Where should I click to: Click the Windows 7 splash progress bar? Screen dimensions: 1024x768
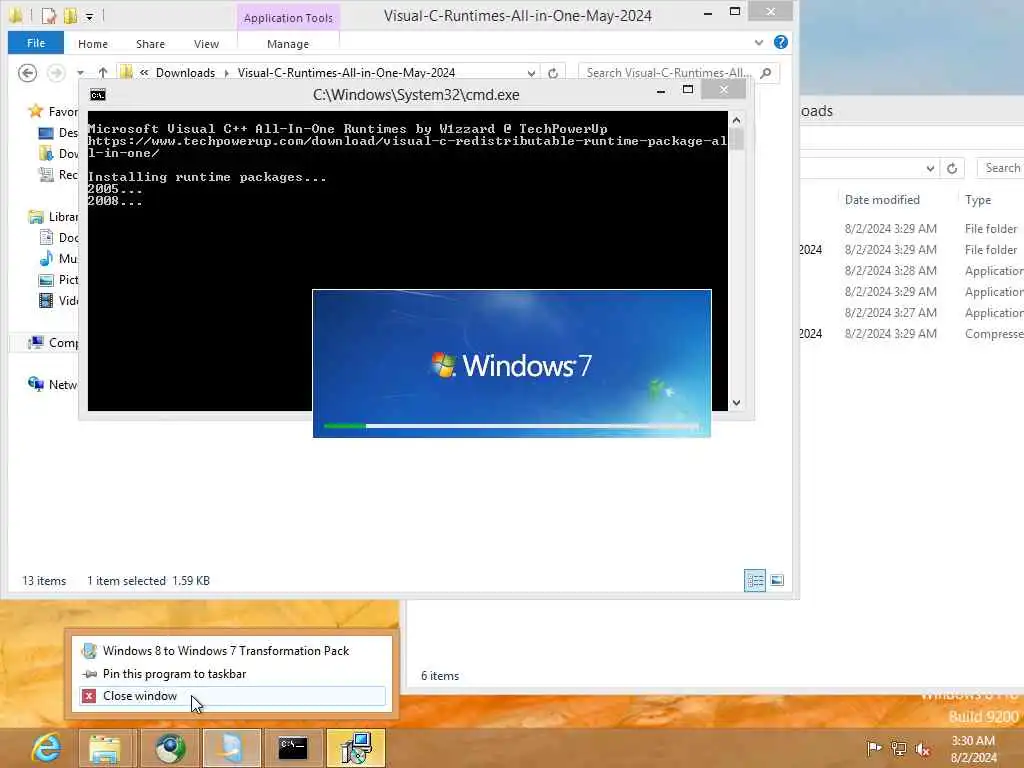tap(511, 426)
